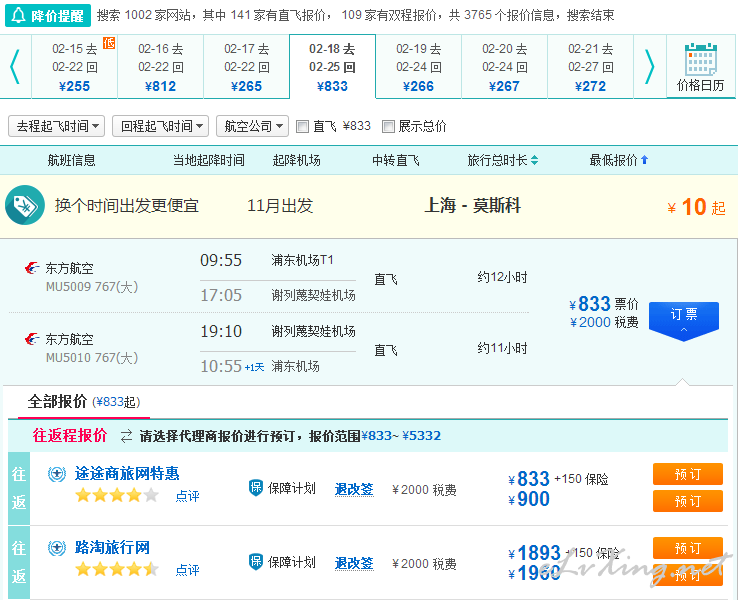
Task: Open 退改签 link for 路淘旅行网
Action: pos(354,563)
